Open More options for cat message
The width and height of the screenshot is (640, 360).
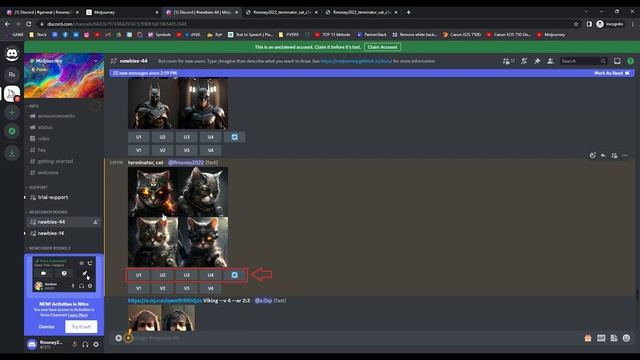pos(625,156)
